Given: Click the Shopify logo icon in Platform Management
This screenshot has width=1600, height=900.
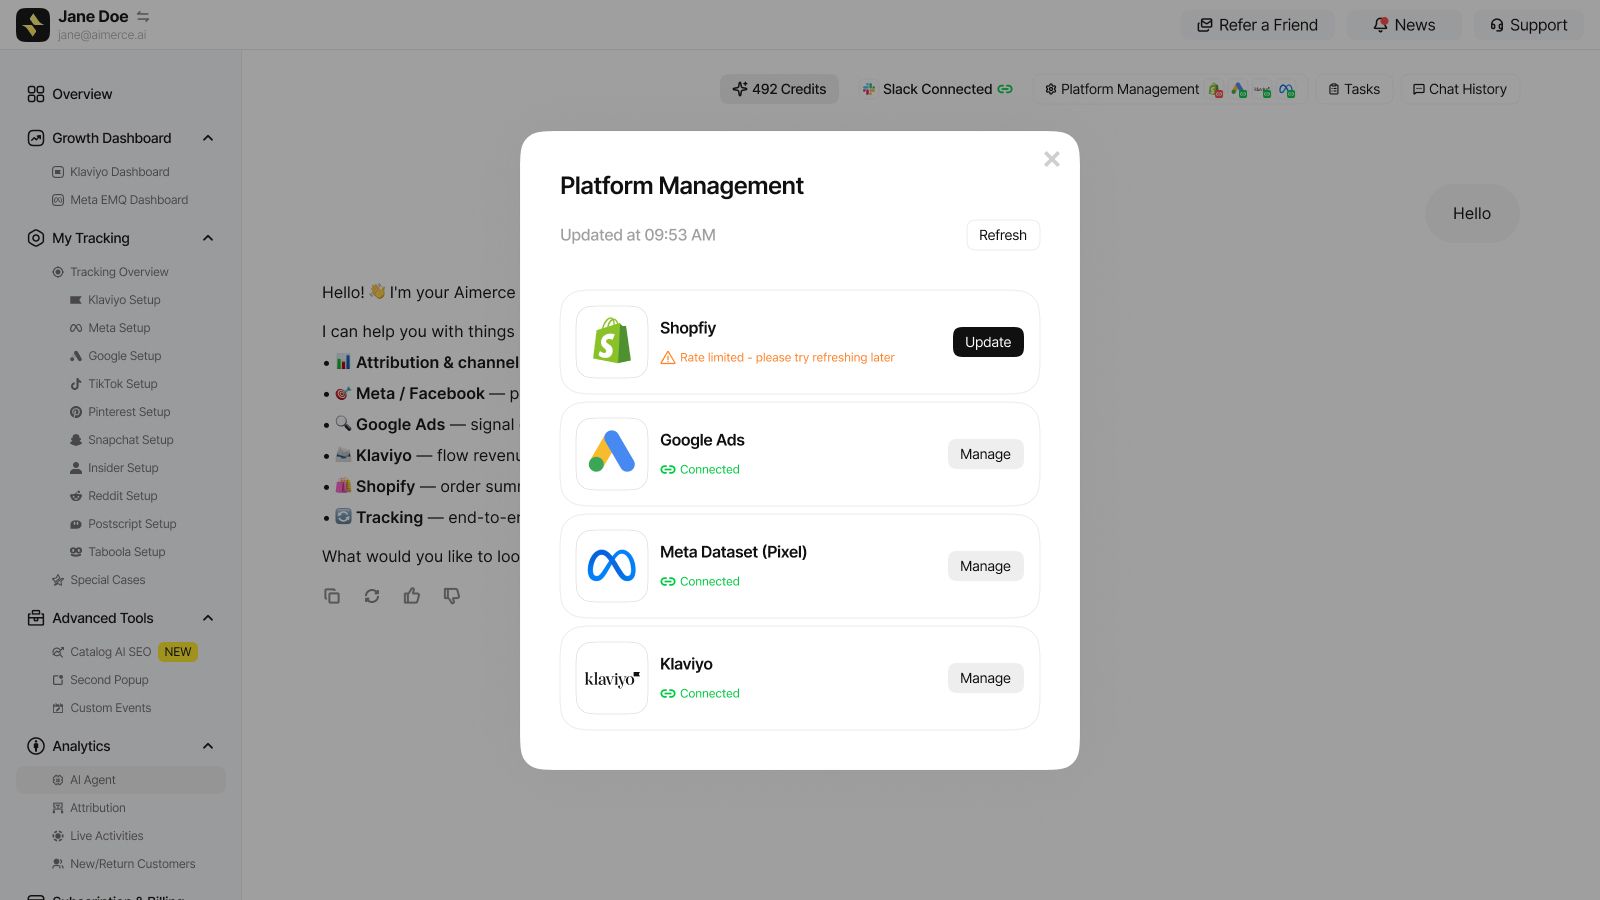Looking at the screenshot, I should point(612,342).
